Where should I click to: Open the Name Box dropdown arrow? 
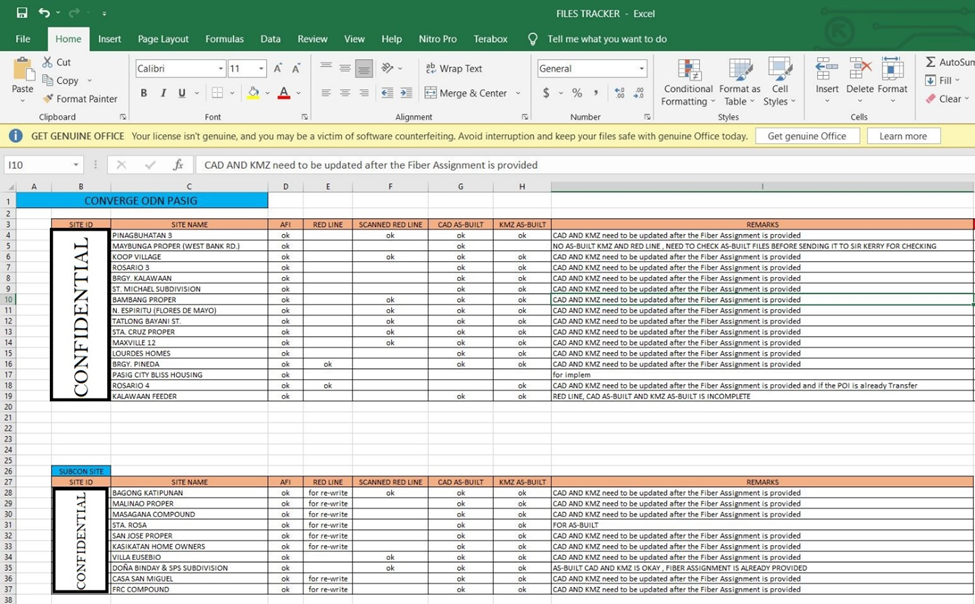(x=75, y=165)
